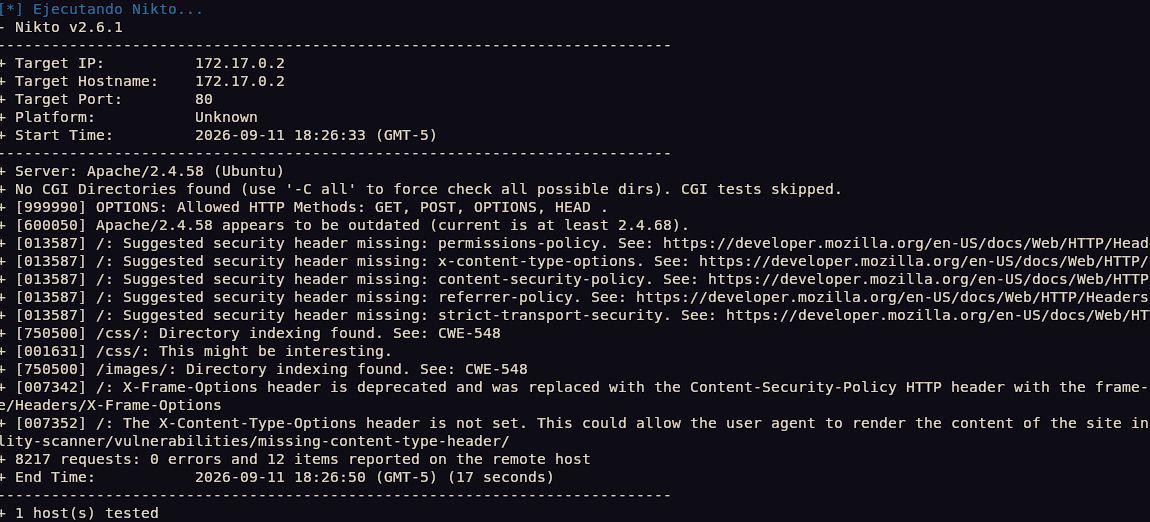Click the Target Port value 80
This screenshot has width=1150, height=522.
tap(204, 99)
